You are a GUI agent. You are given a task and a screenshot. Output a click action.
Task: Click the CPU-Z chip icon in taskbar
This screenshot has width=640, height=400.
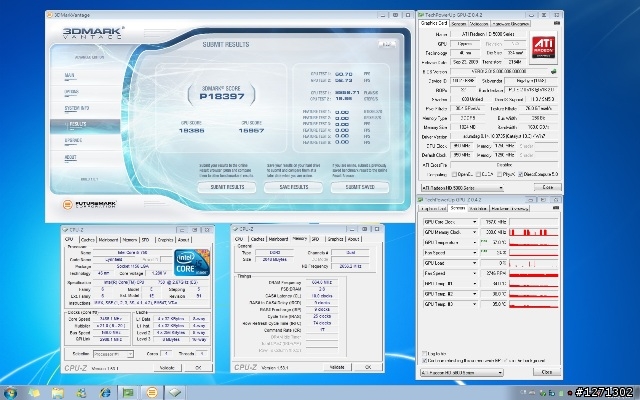click(x=175, y=393)
